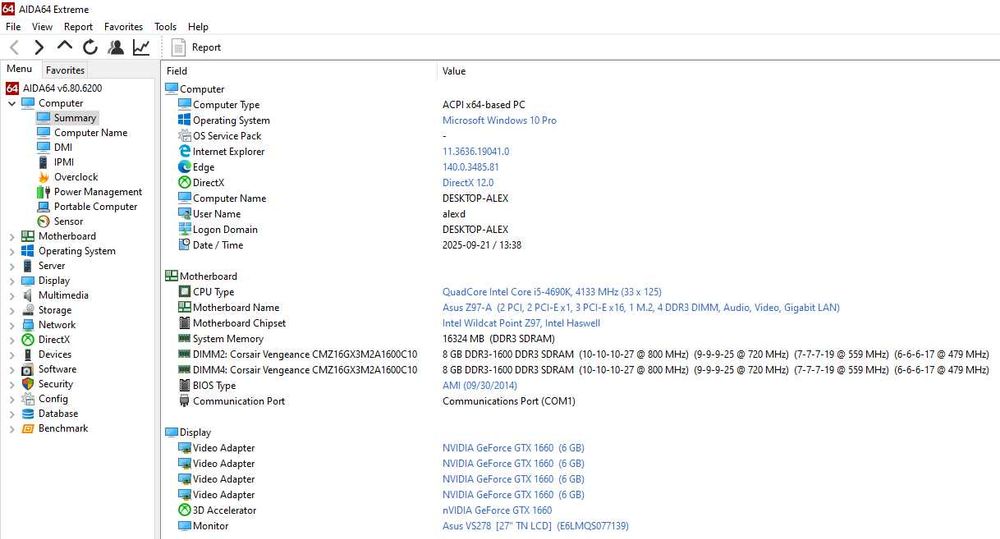
Task: Switch to the Favorites sidebar tab
Action: 65,70
